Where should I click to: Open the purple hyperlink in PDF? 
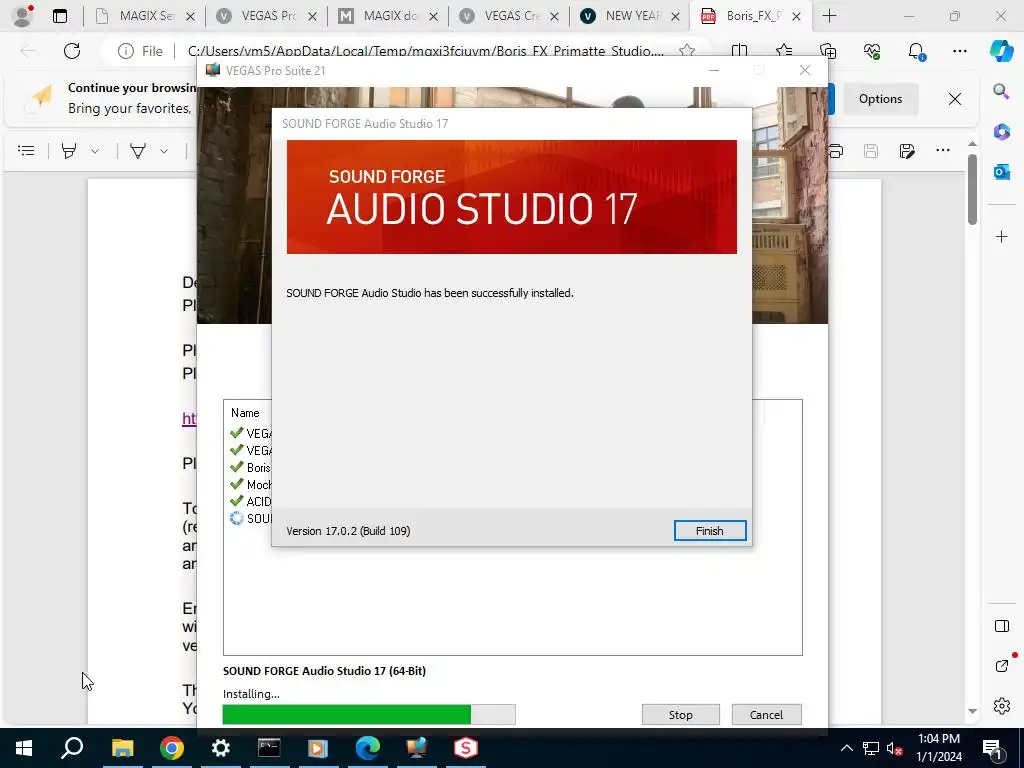click(189, 419)
